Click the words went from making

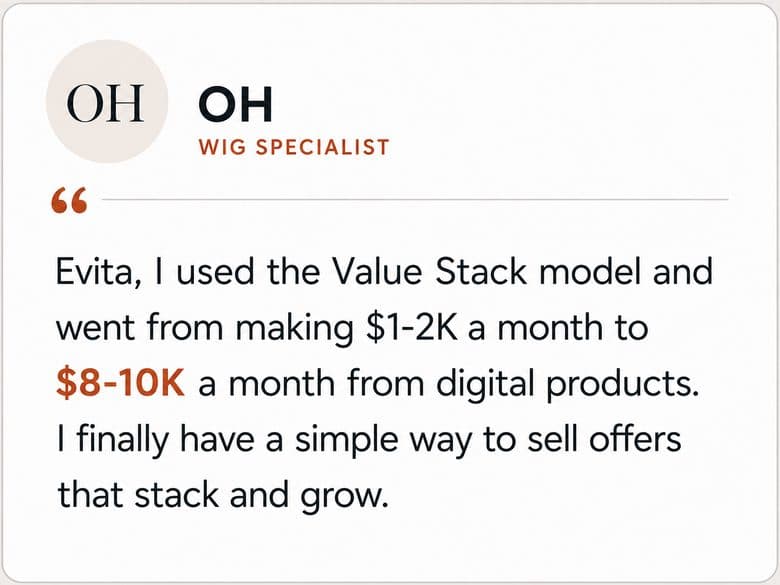click(204, 329)
